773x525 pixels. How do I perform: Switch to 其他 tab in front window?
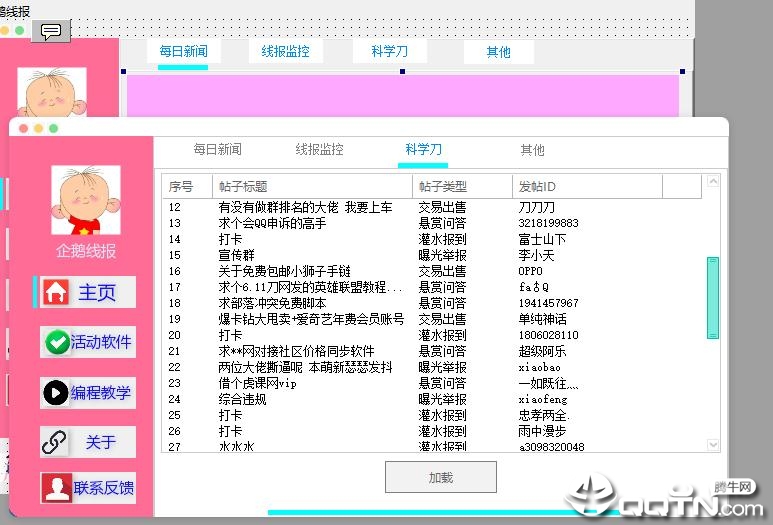[x=532, y=150]
